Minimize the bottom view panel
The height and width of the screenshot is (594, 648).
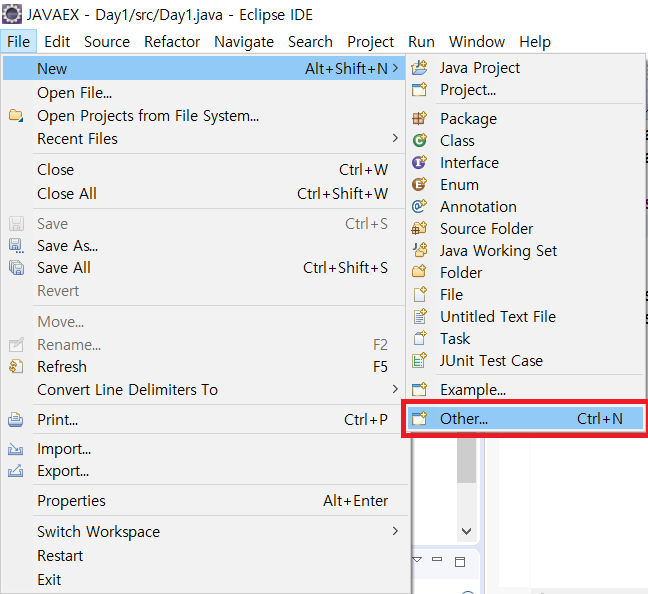click(437, 559)
